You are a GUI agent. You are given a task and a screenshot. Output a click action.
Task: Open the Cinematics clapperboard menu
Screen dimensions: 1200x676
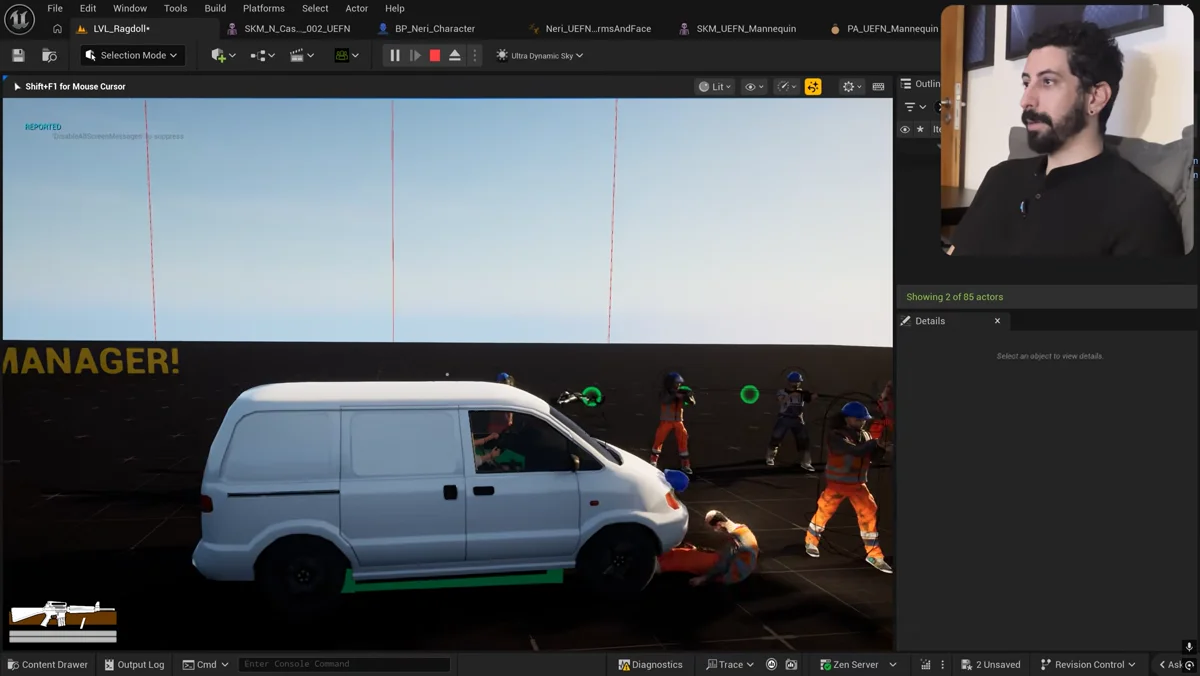302,56
